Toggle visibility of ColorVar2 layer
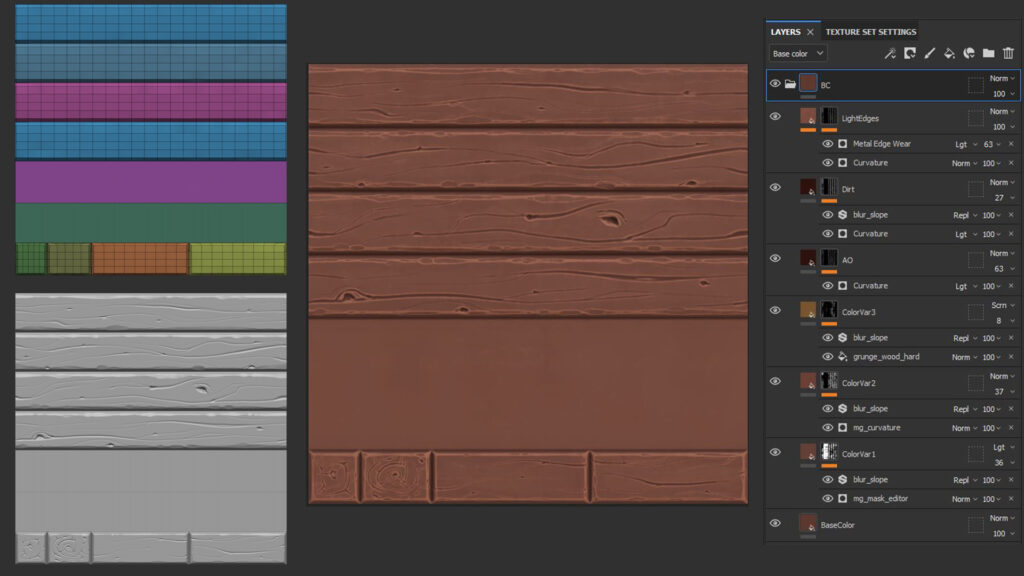 (775, 381)
